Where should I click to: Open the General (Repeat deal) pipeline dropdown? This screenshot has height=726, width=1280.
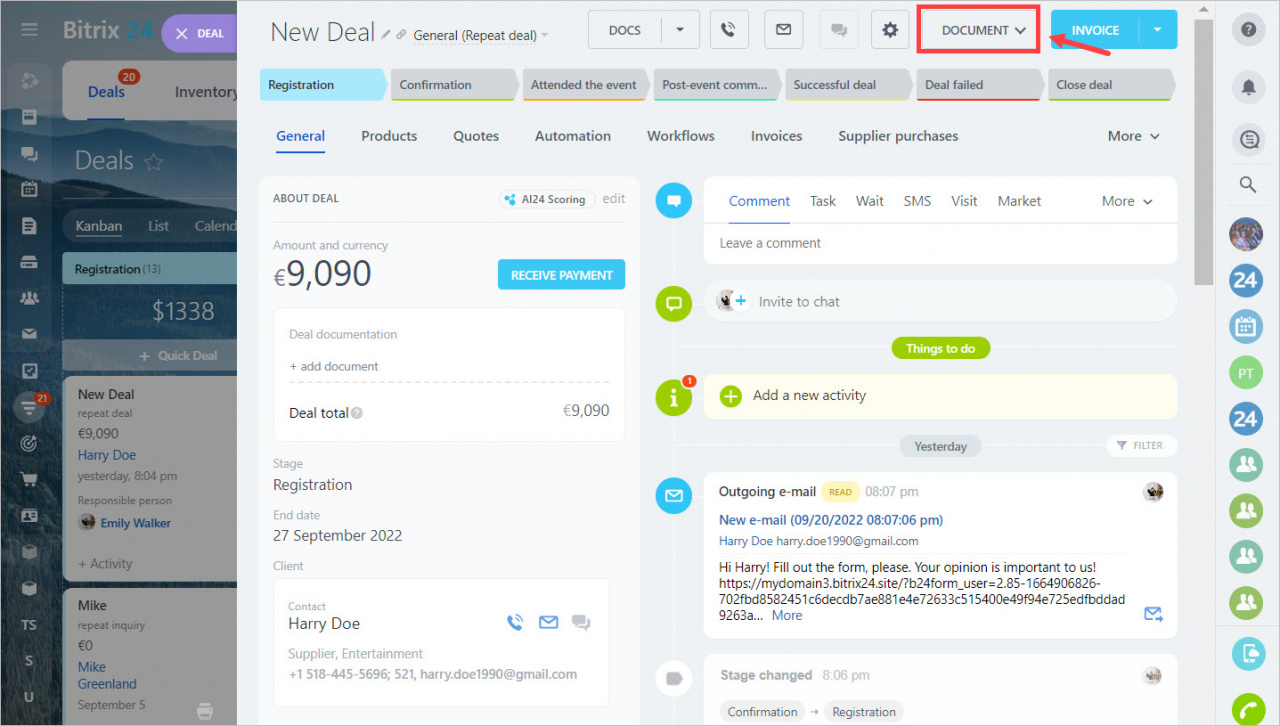(481, 35)
